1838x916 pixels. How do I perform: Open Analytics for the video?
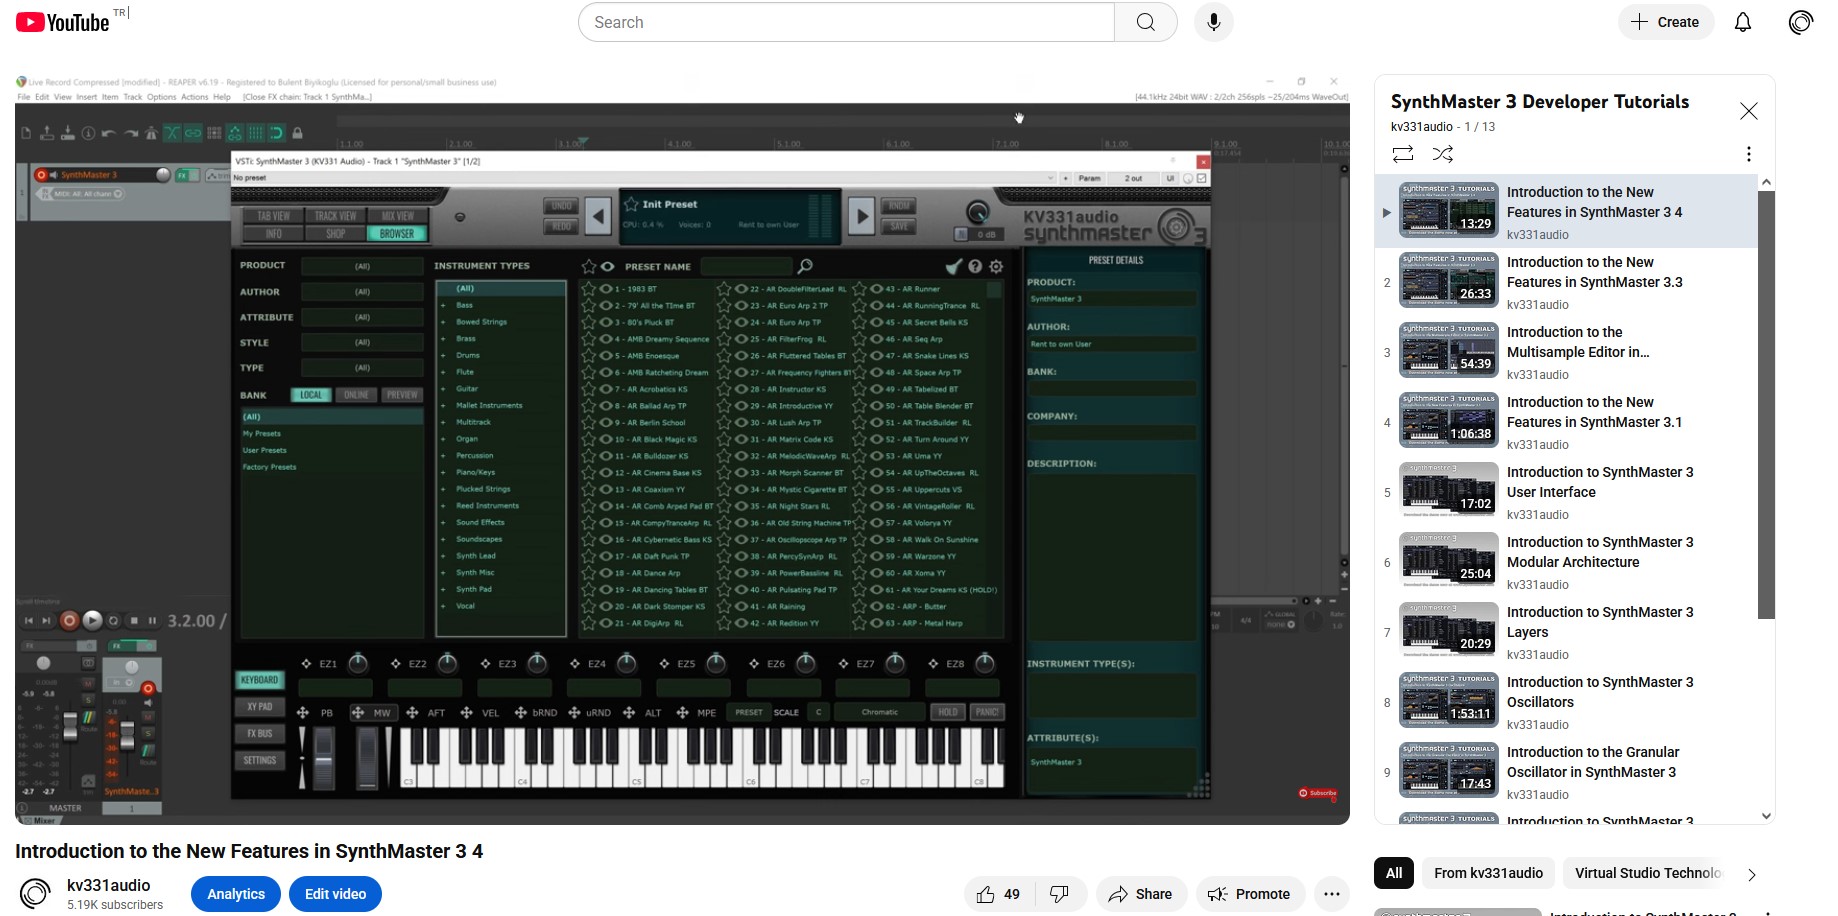(236, 894)
